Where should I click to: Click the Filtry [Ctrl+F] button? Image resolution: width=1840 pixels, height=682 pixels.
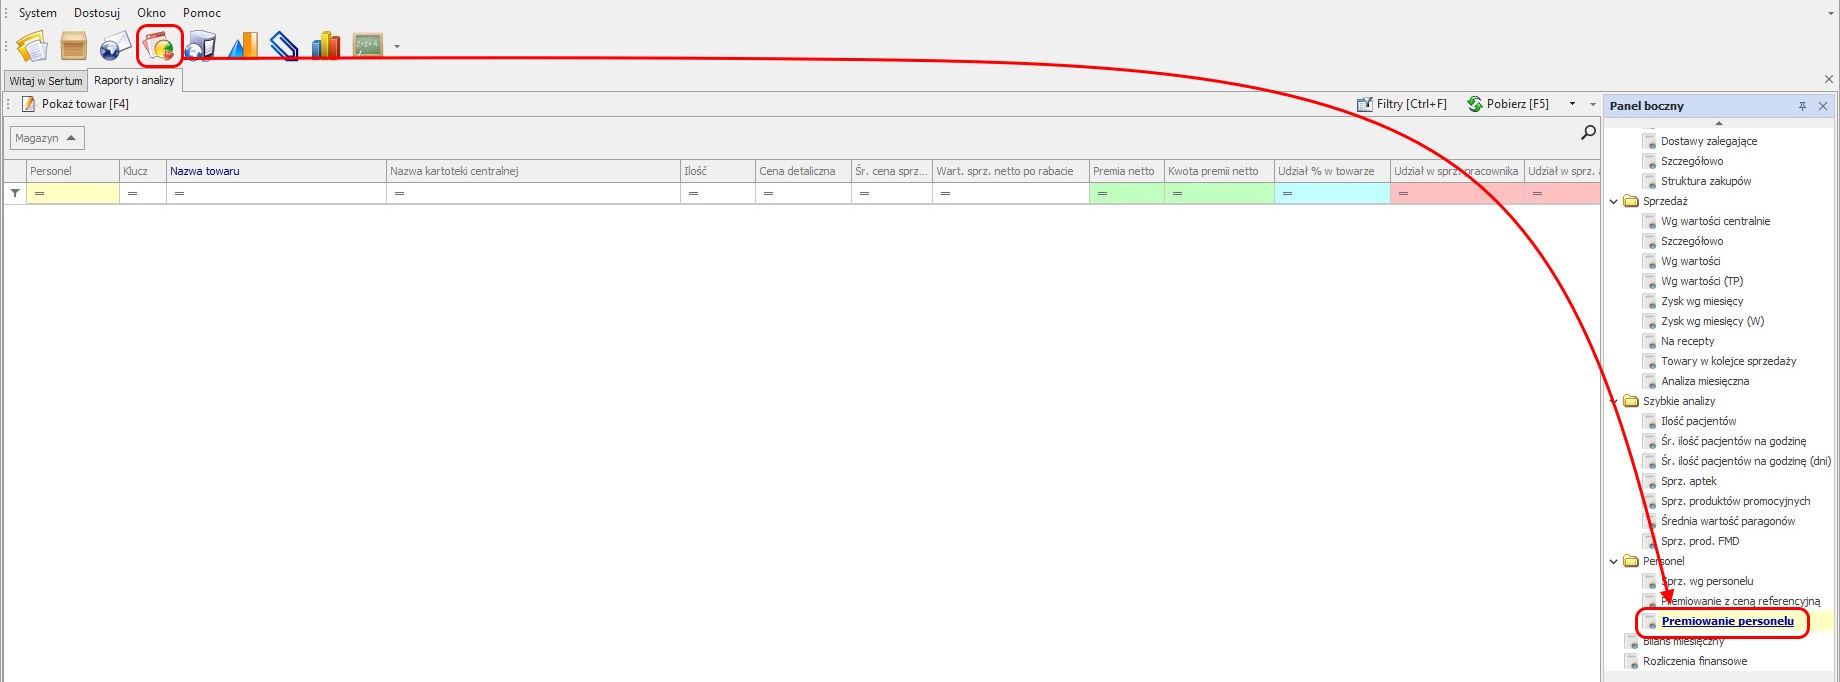(1401, 104)
